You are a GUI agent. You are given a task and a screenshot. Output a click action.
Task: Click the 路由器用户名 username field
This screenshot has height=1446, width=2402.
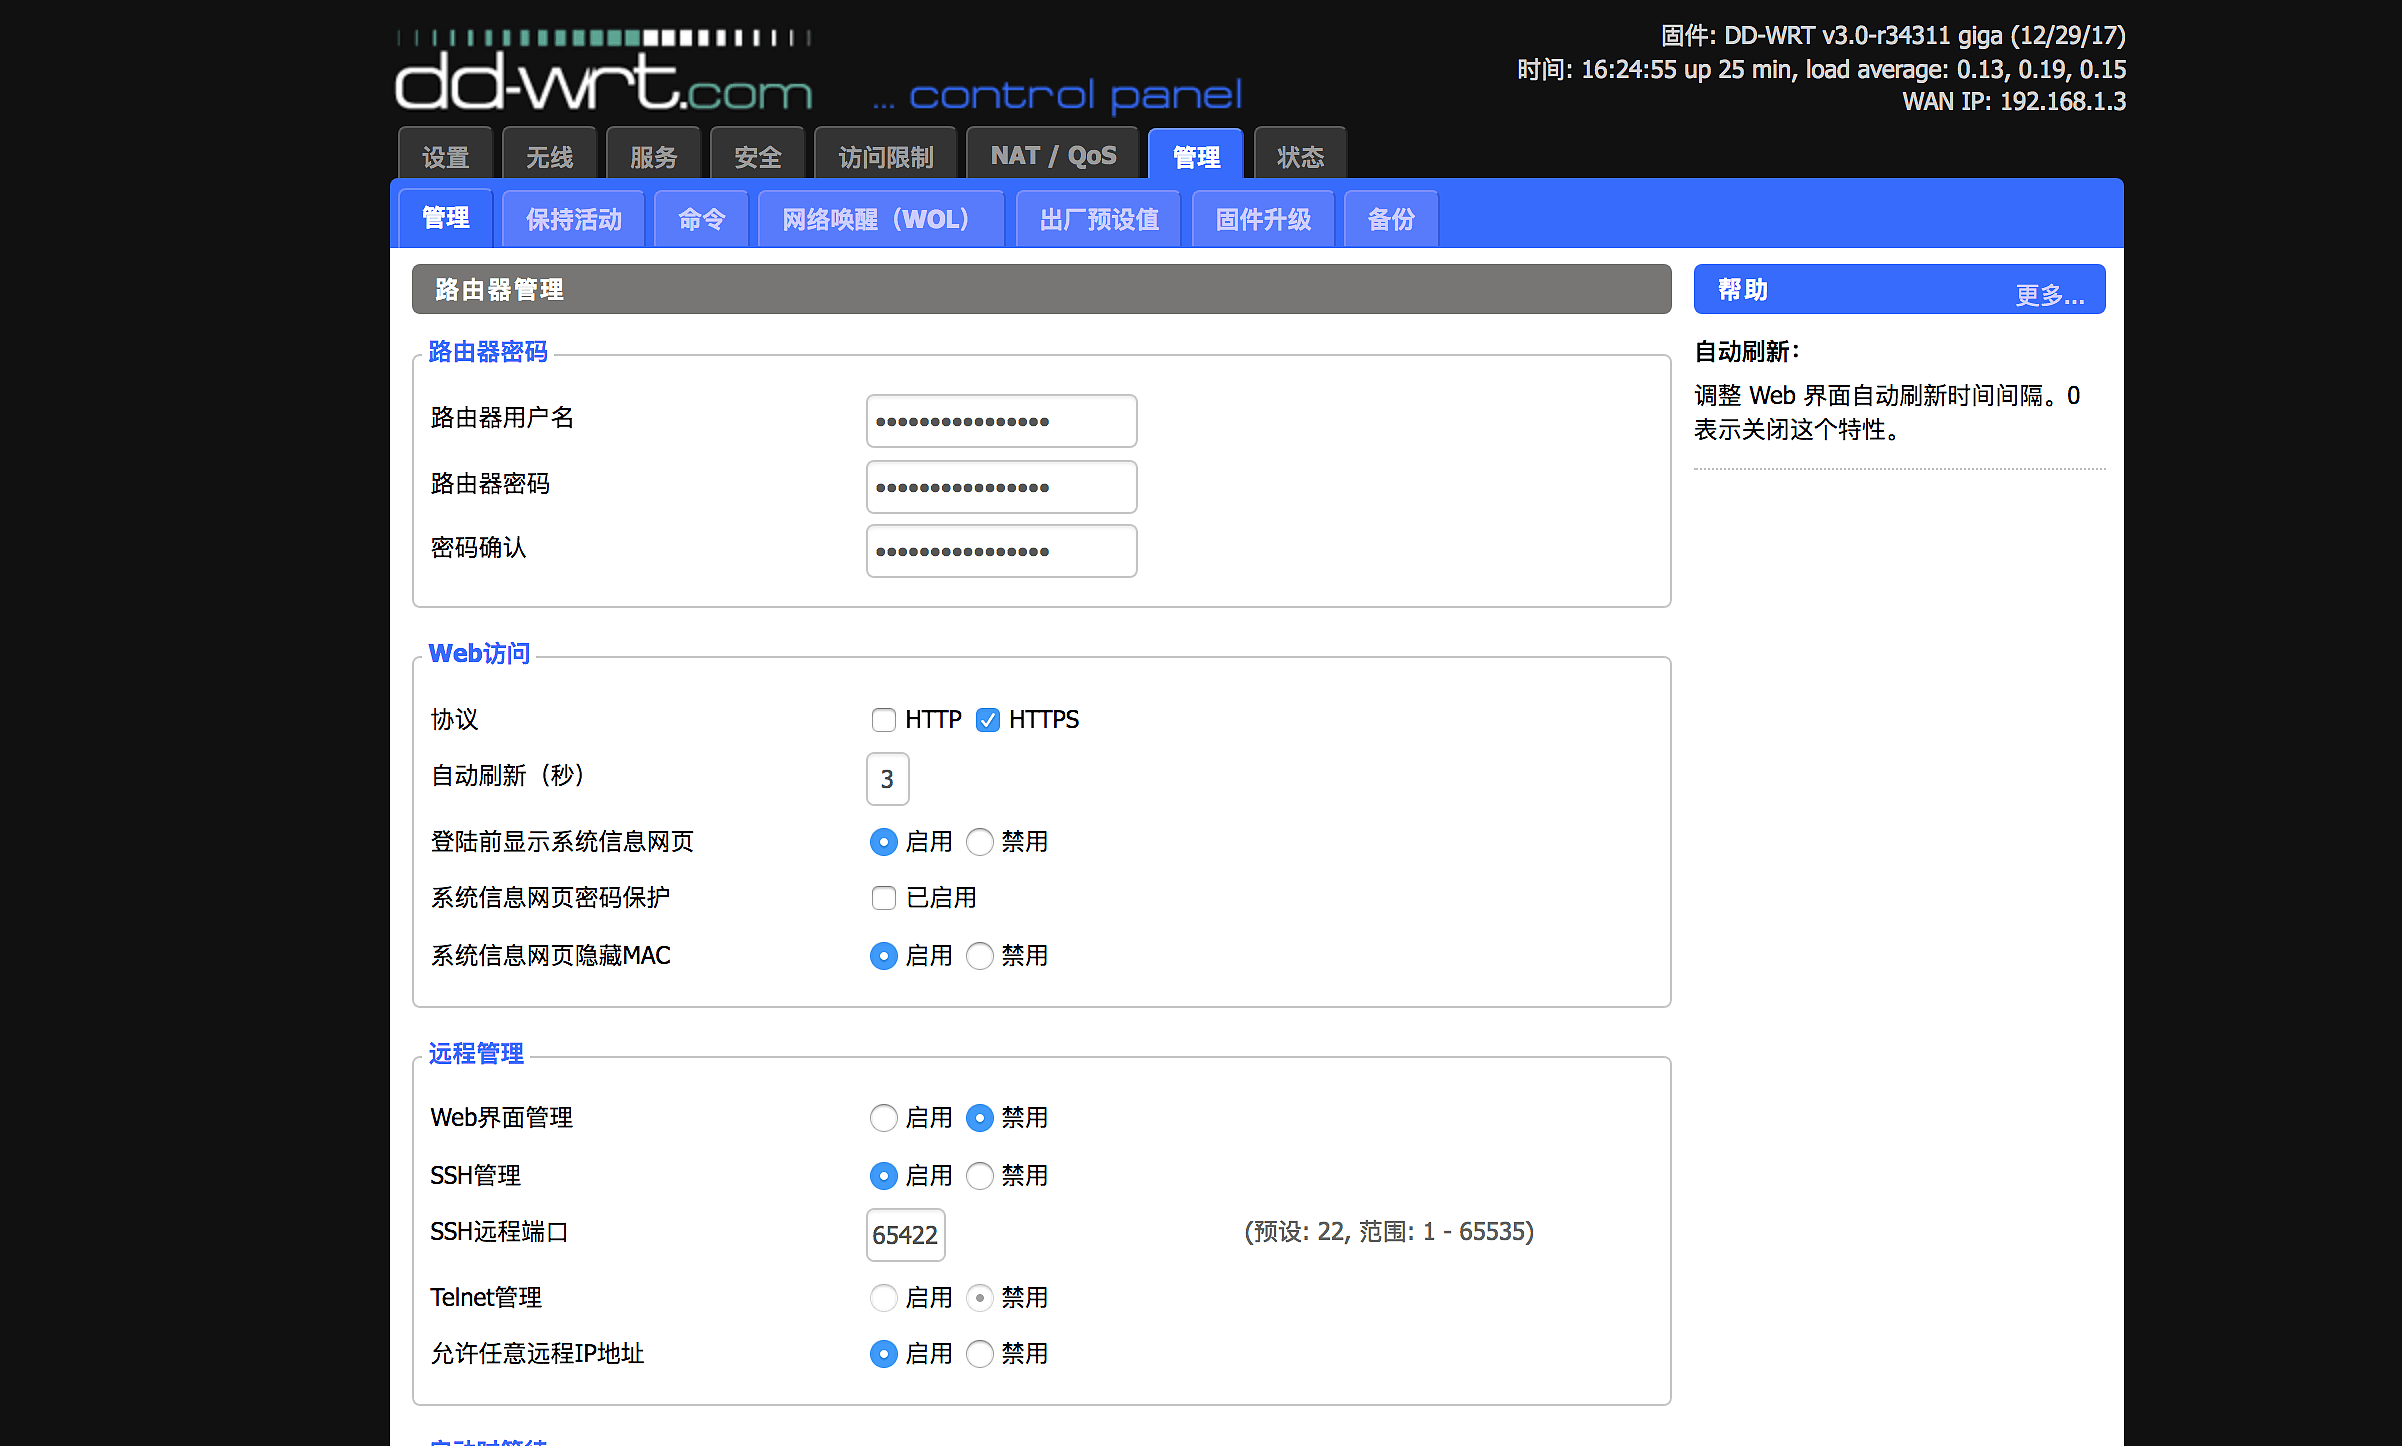(1001, 421)
